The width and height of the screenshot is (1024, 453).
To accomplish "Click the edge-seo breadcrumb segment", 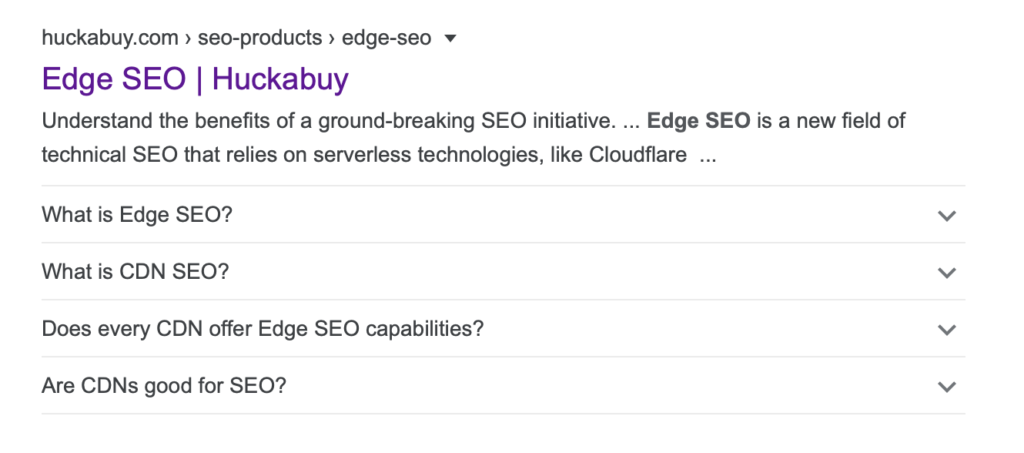I will (386, 39).
